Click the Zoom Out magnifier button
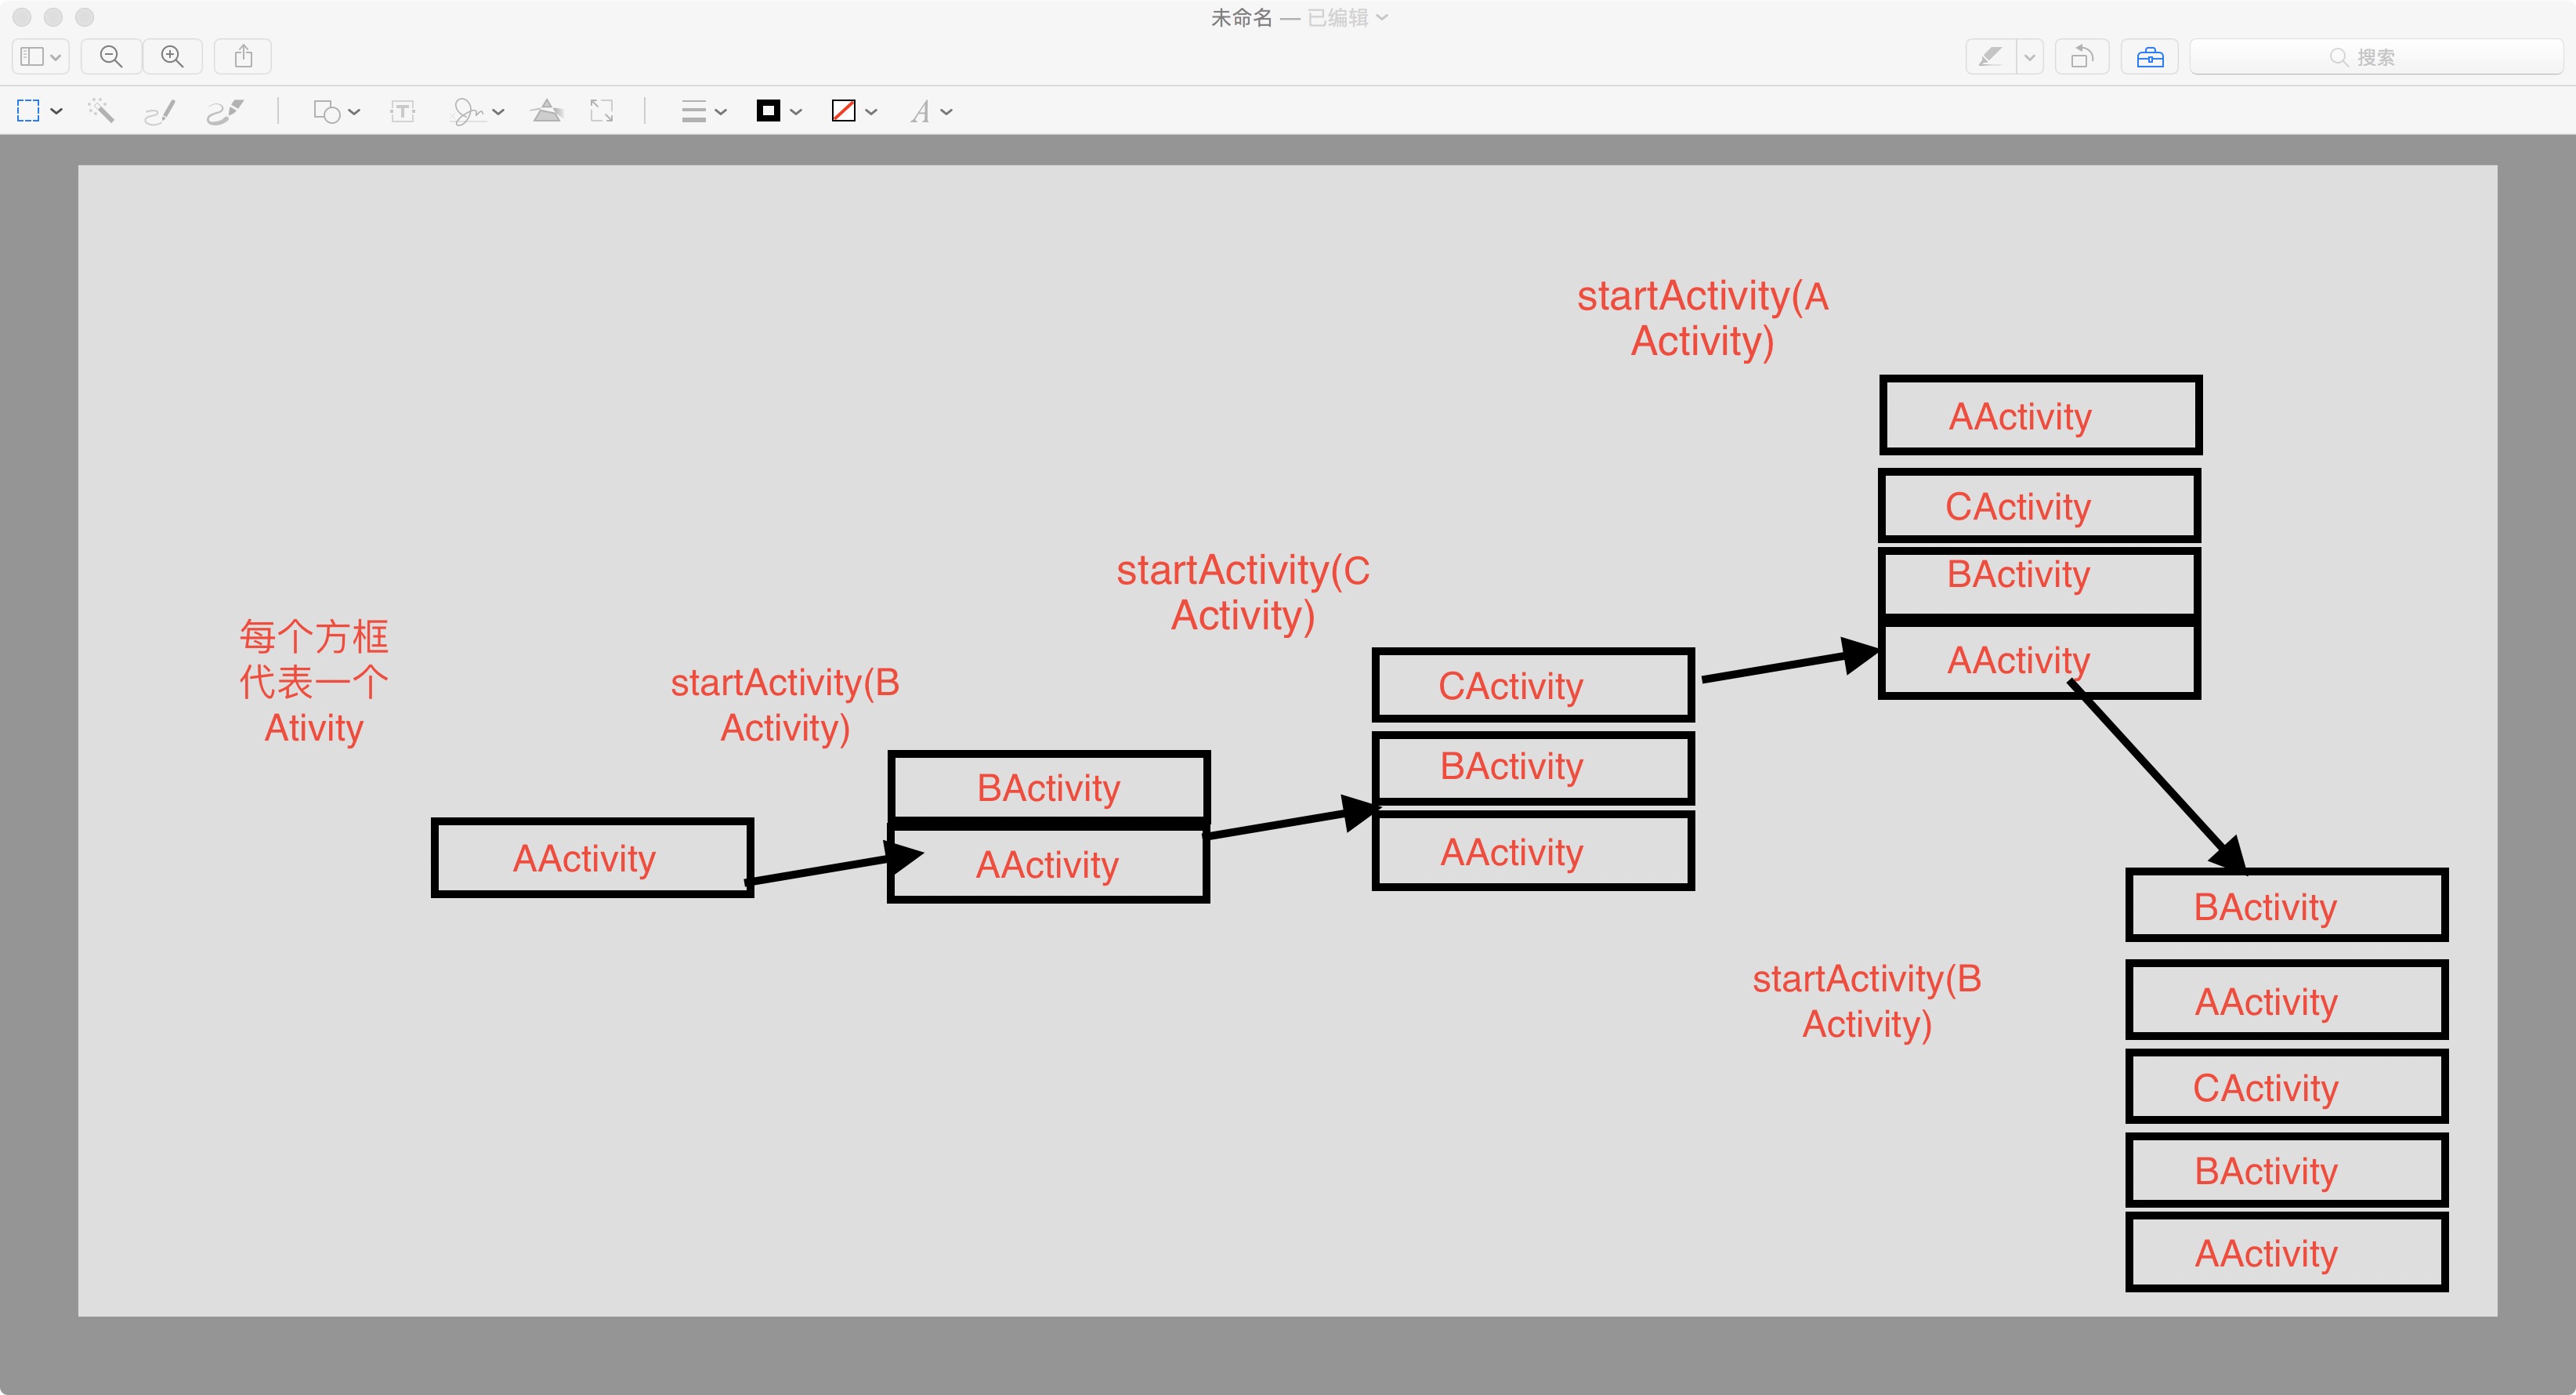Screen dimensions: 2576x1395 111,57
